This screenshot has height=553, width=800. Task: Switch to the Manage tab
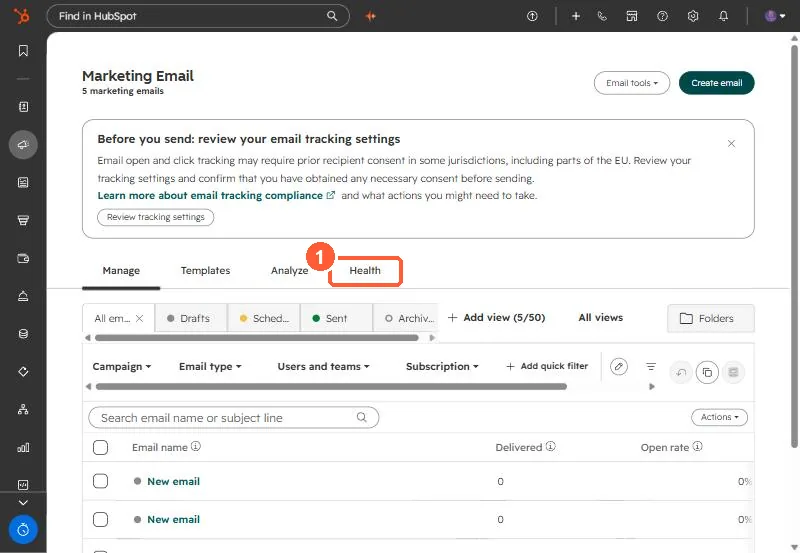coord(121,270)
